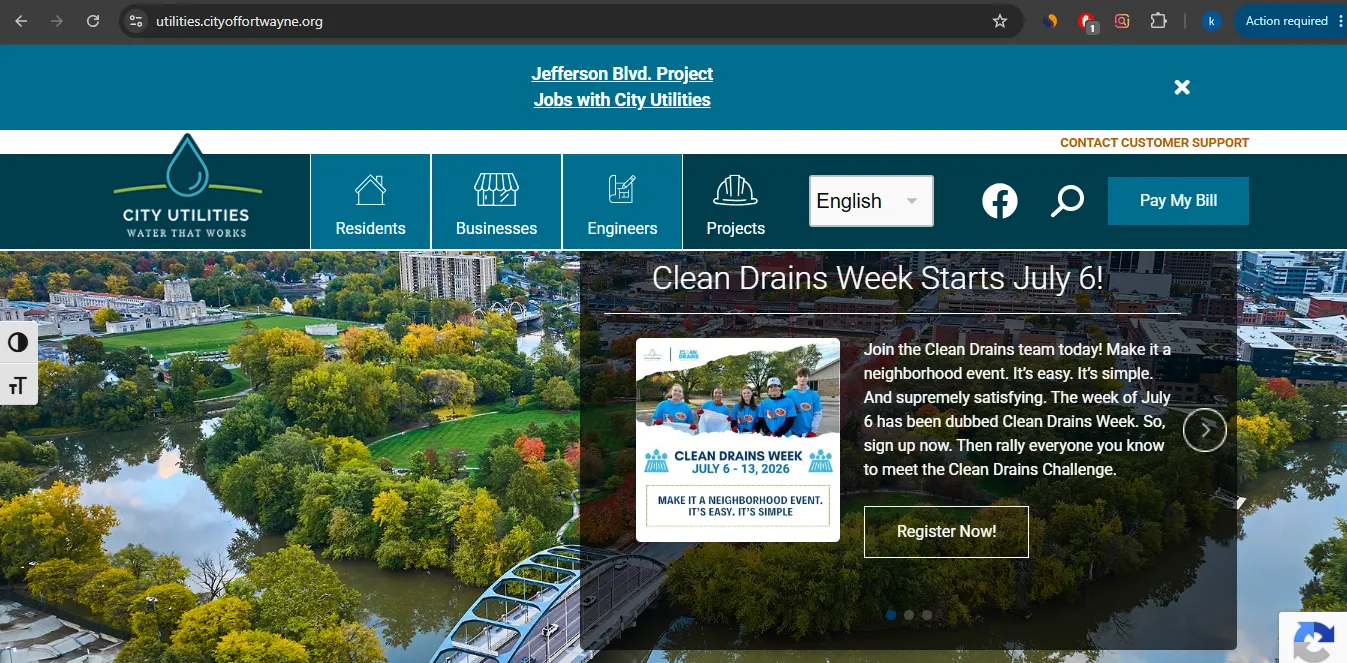Screen dimensions: 1347x663
Task: Select the second carousel slide dot
Action: (909, 615)
